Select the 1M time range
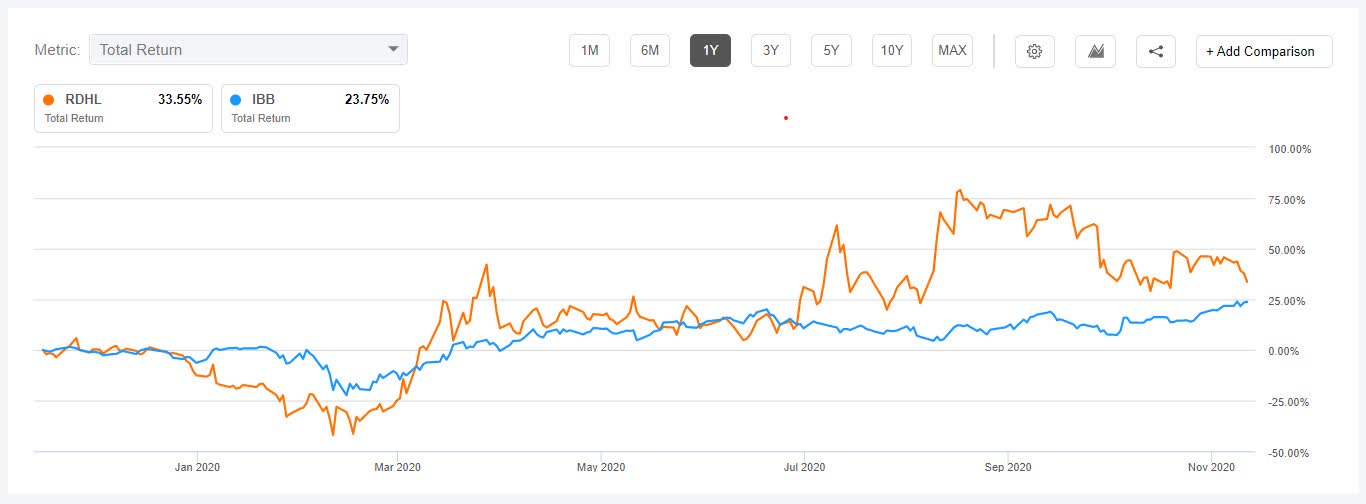Screen dimensions: 1366x504 point(589,50)
